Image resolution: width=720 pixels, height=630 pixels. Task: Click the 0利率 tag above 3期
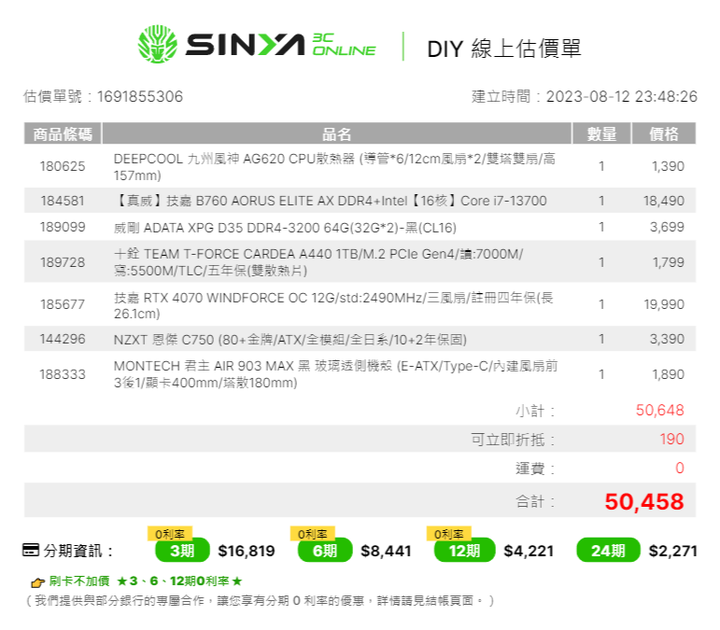[170, 534]
